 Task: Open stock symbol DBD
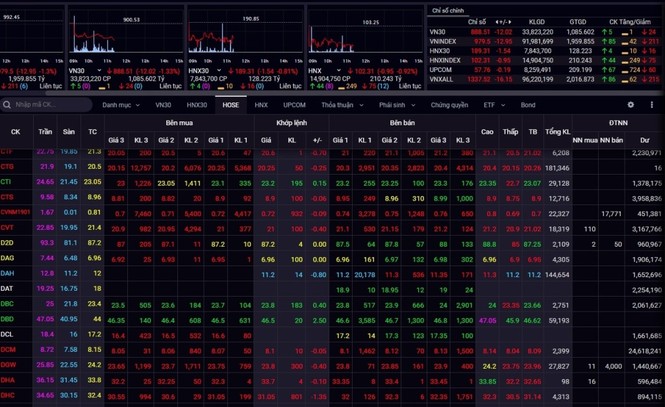click(x=7, y=319)
